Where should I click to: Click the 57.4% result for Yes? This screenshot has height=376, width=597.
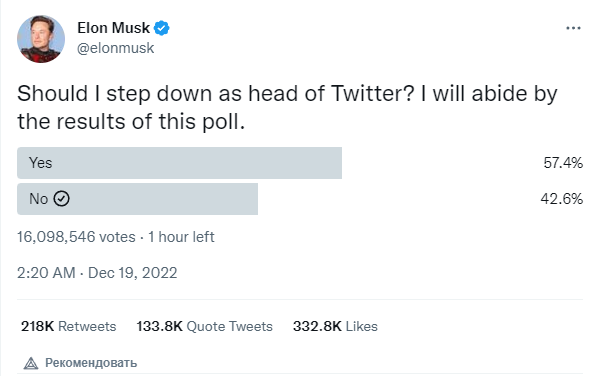pyautogui.click(x=563, y=163)
